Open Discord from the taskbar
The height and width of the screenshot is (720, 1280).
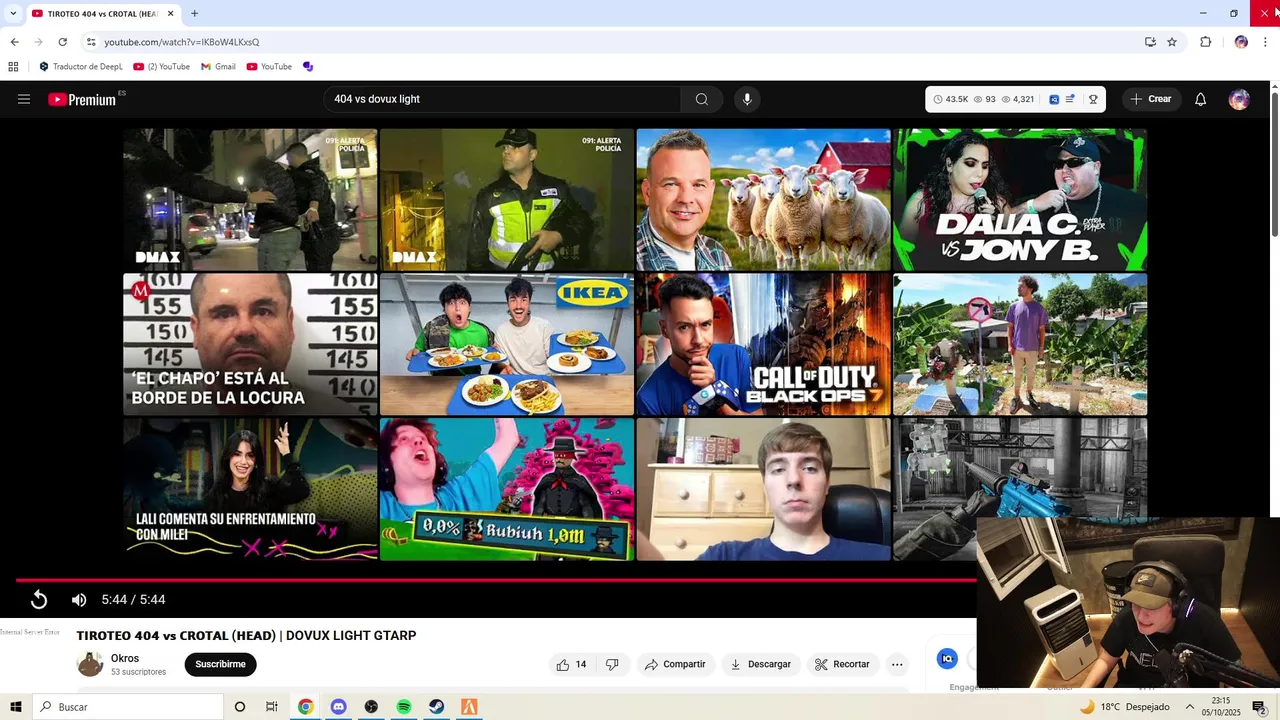pyautogui.click(x=338, y=707)
